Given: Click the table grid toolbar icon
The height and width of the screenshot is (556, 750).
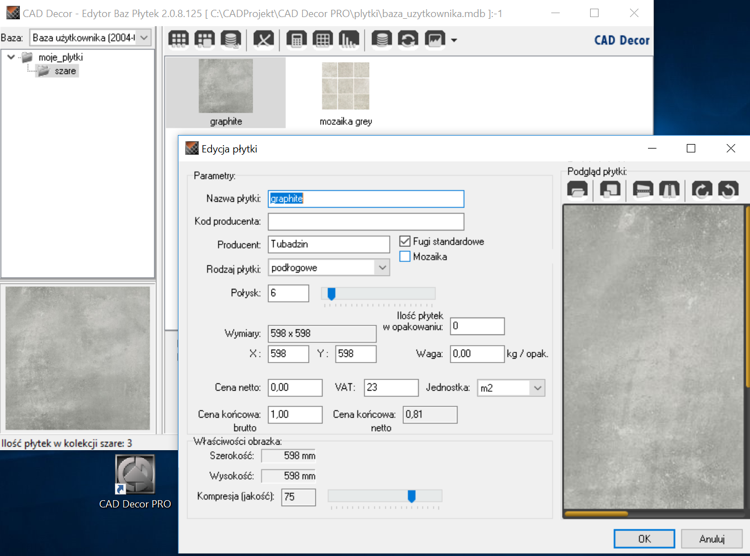Looking at the screenshot, I should 322,39.
